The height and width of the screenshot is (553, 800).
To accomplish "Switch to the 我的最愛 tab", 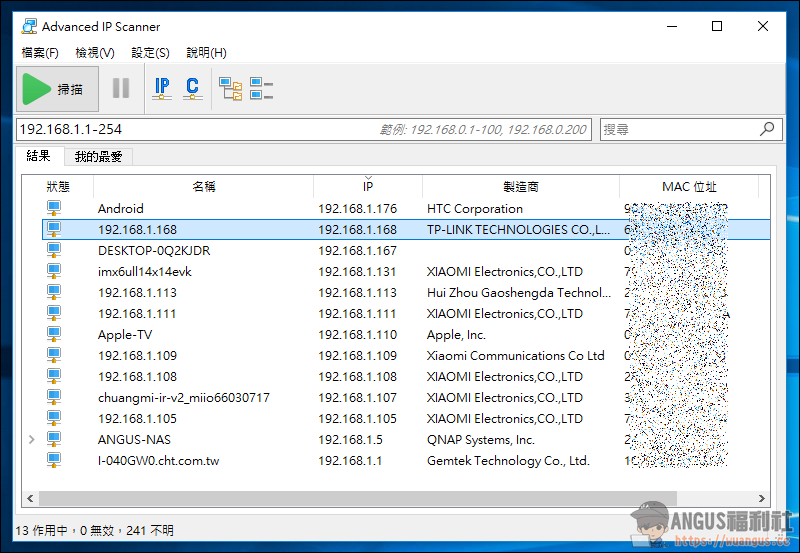I will coord(98,157).
